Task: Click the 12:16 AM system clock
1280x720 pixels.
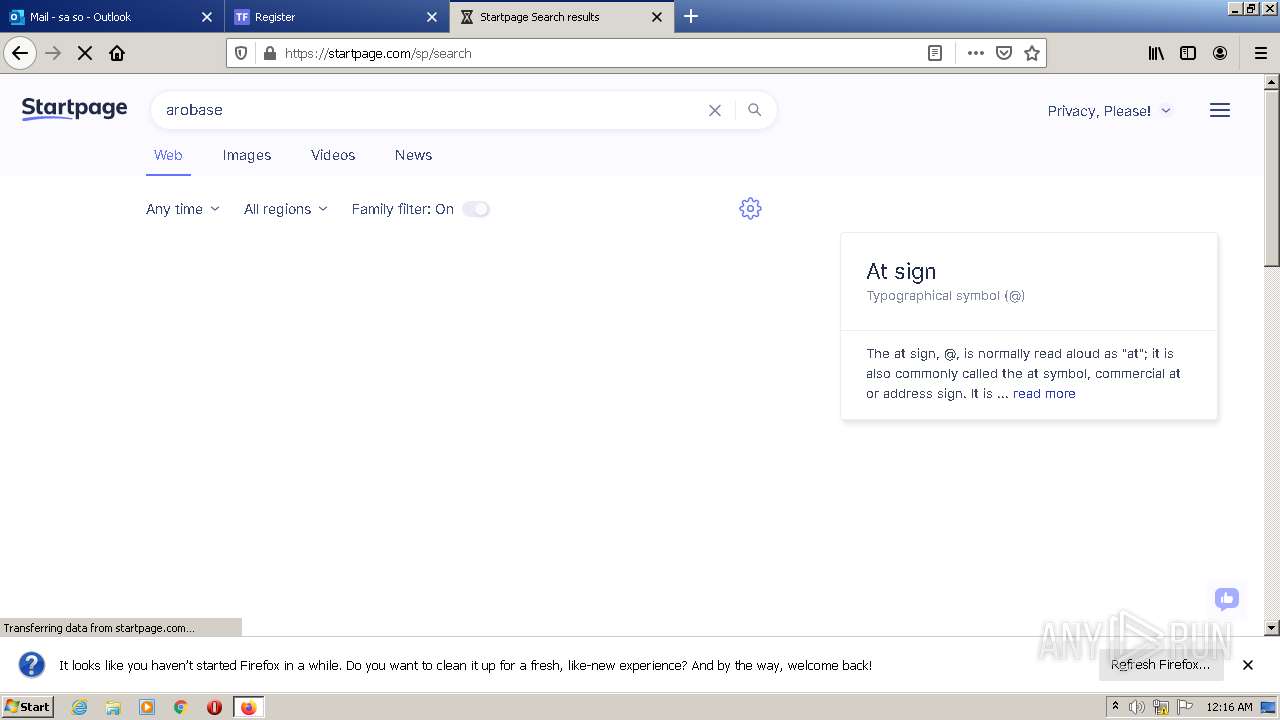Action: click(1229, 707)
